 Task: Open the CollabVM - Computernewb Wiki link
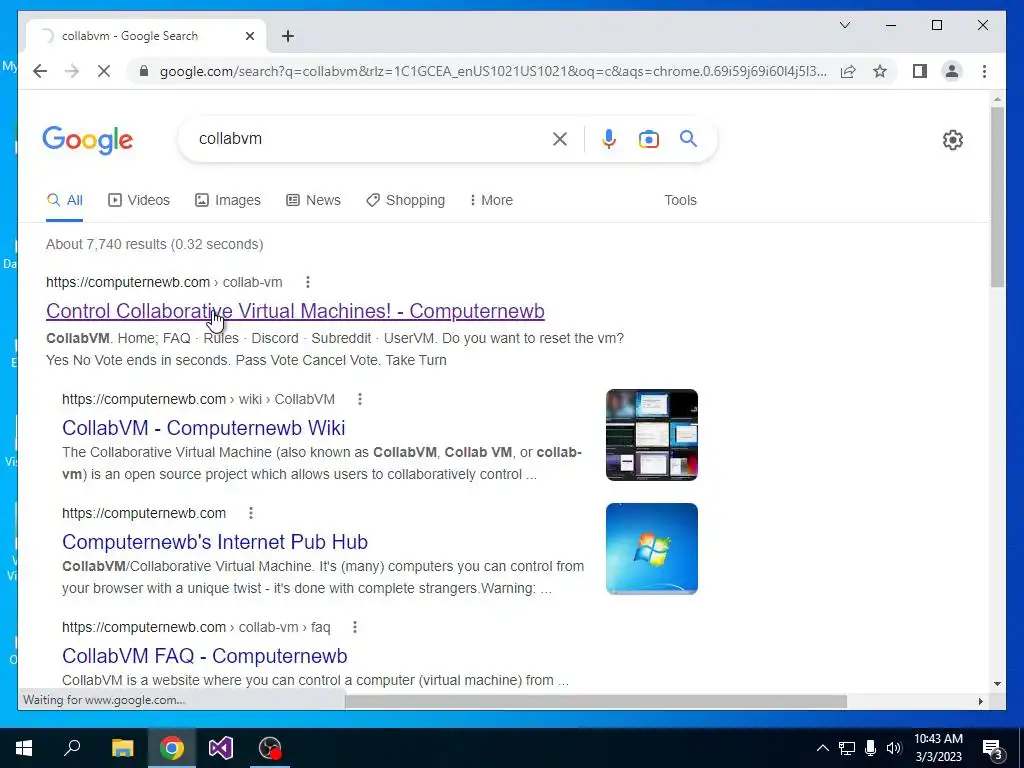click(x=204, y=428)
